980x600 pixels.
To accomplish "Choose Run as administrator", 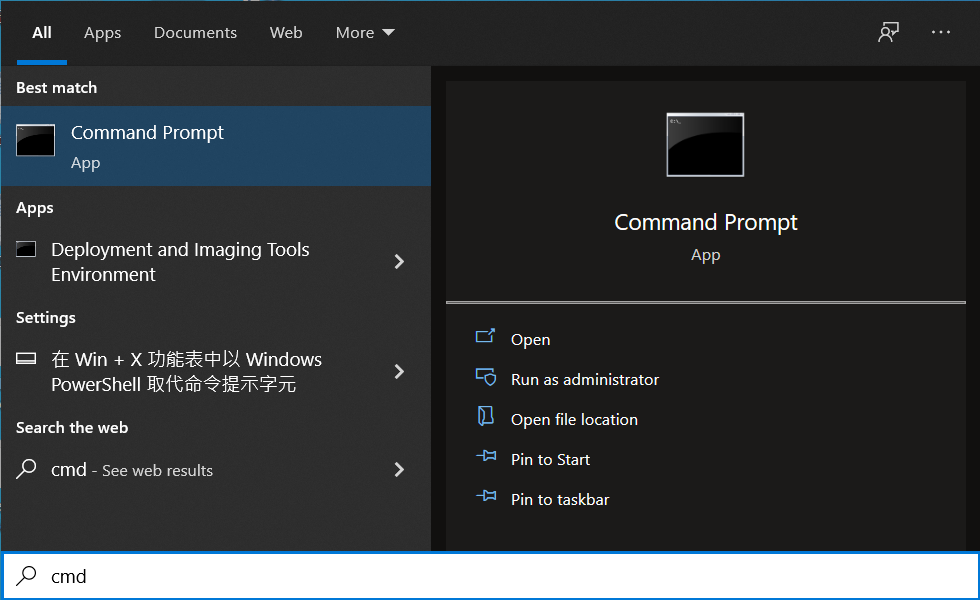I will point(584,379).
